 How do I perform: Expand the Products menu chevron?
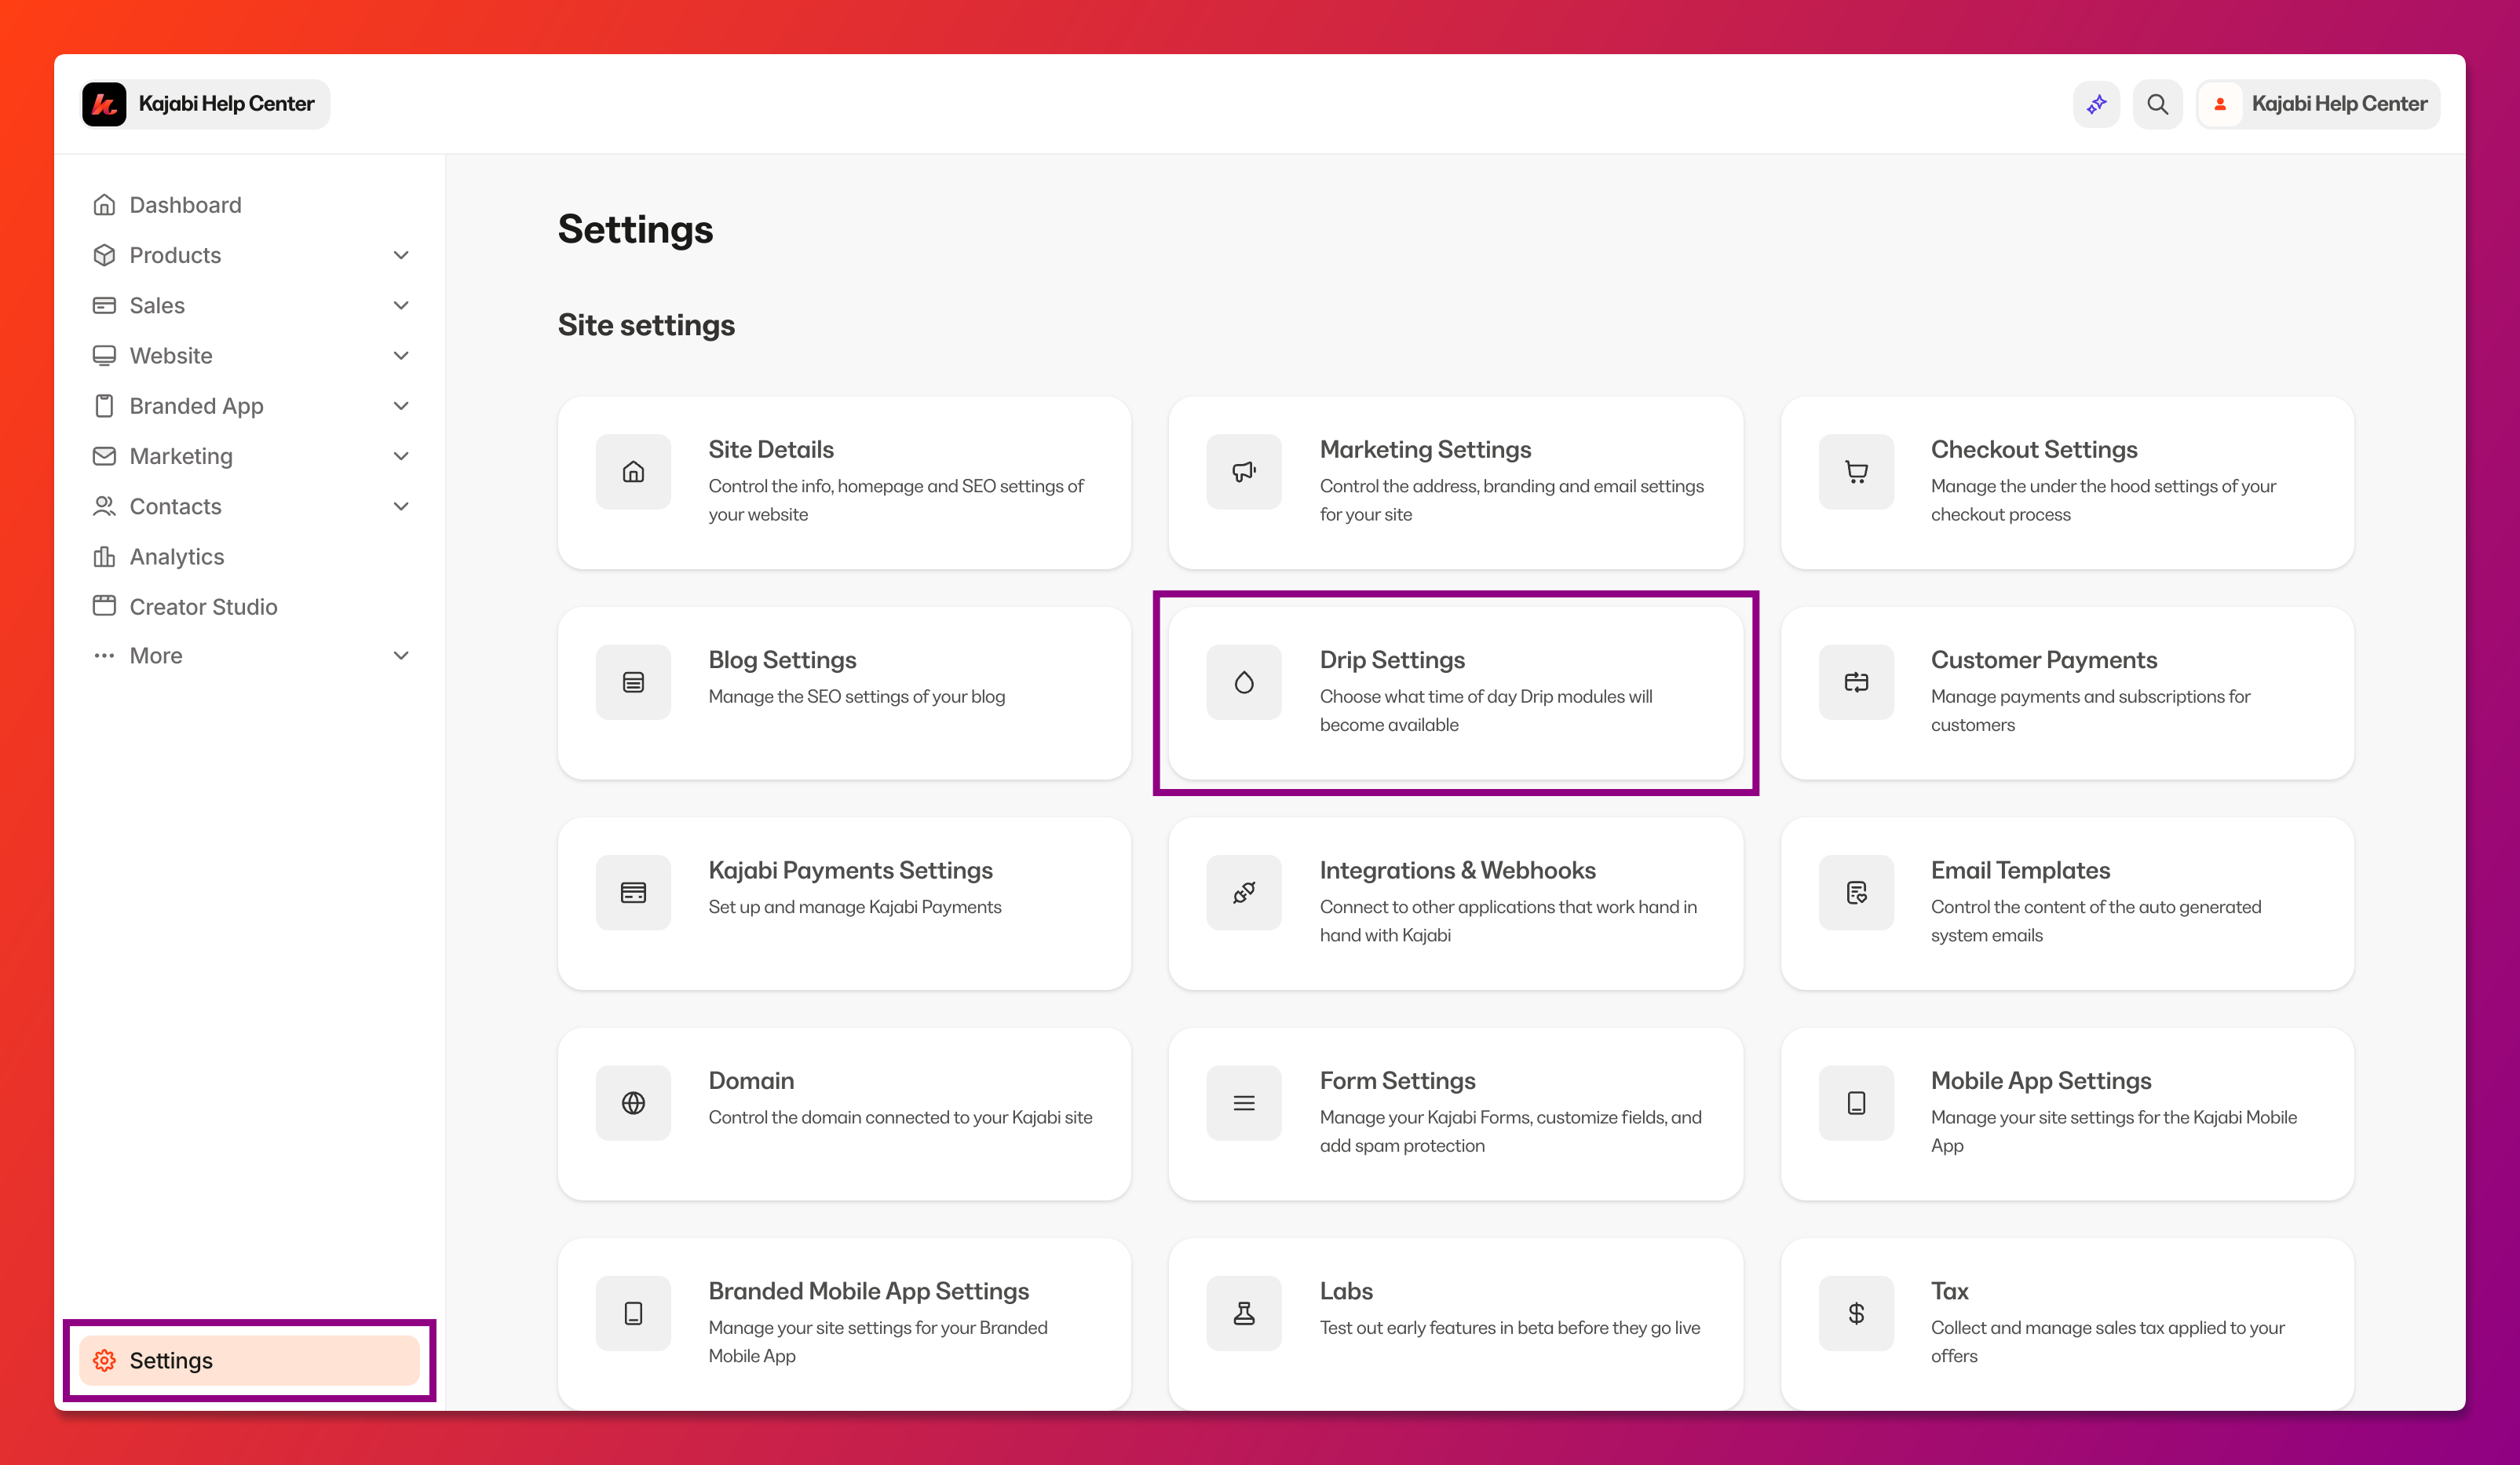pyautogui.click(x=401, y=255)
